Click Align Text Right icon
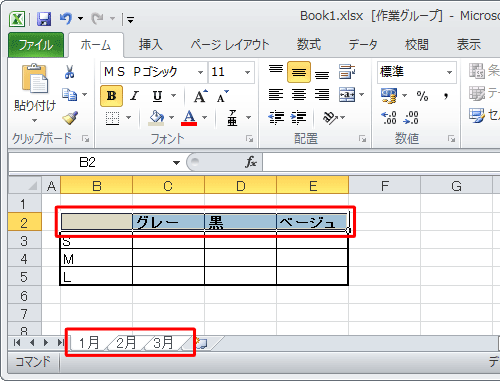Viewport: 500px width, 381px height. (x=322, y=95)
